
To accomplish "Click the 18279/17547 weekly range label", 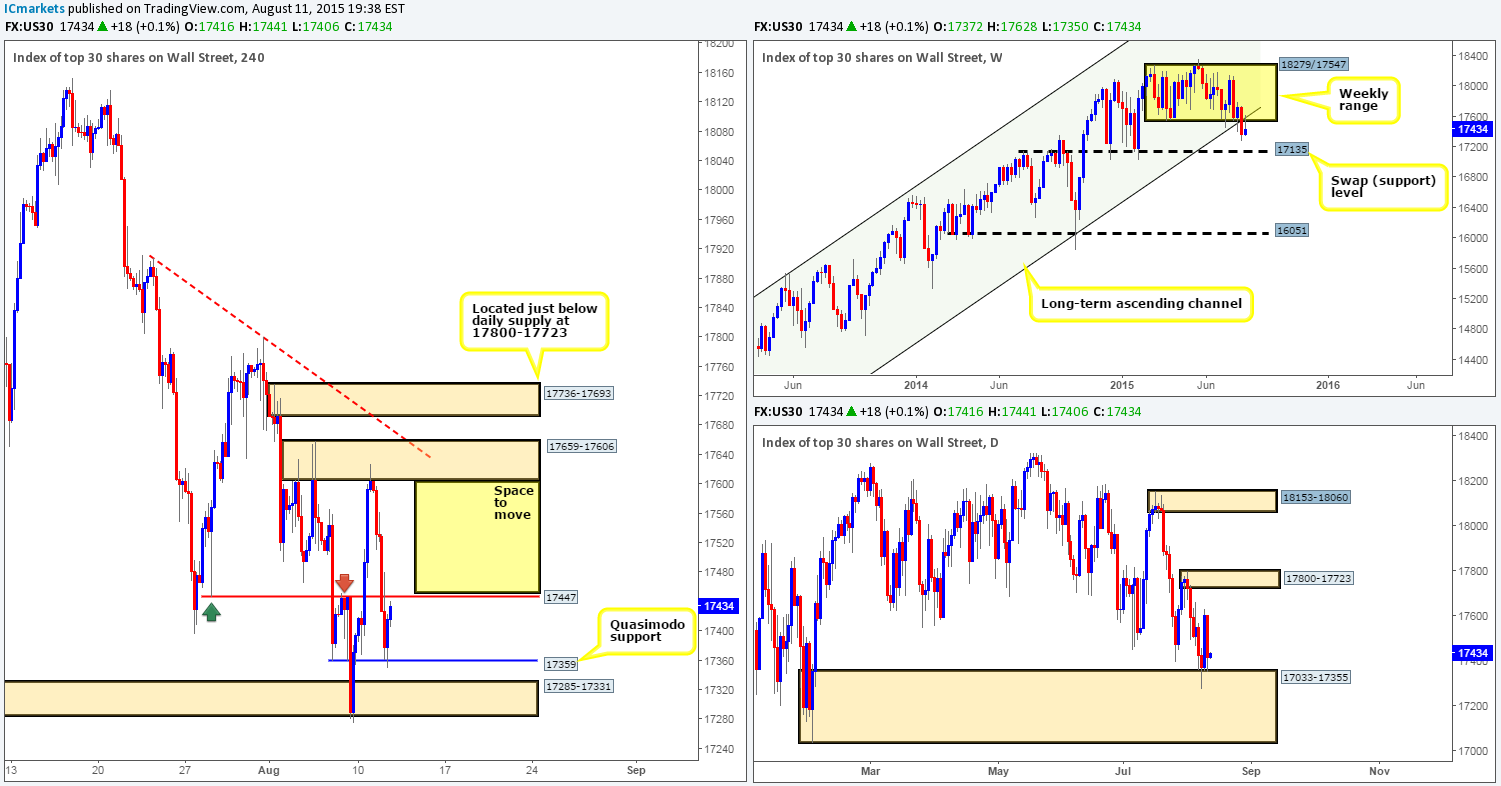I will point(1313,63).
